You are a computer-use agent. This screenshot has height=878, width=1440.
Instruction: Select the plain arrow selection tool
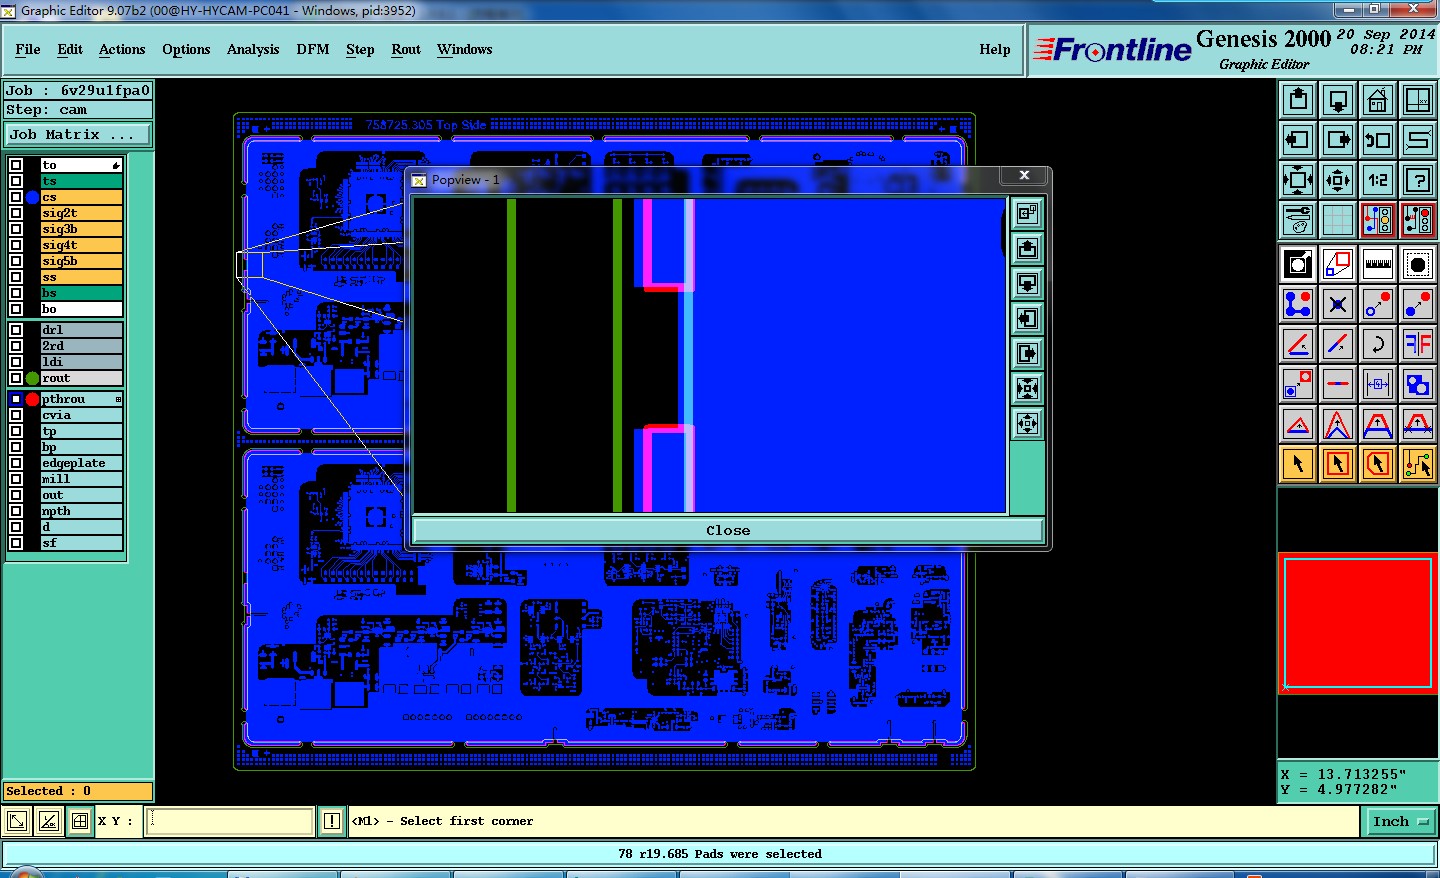(x=1298, y=464)
